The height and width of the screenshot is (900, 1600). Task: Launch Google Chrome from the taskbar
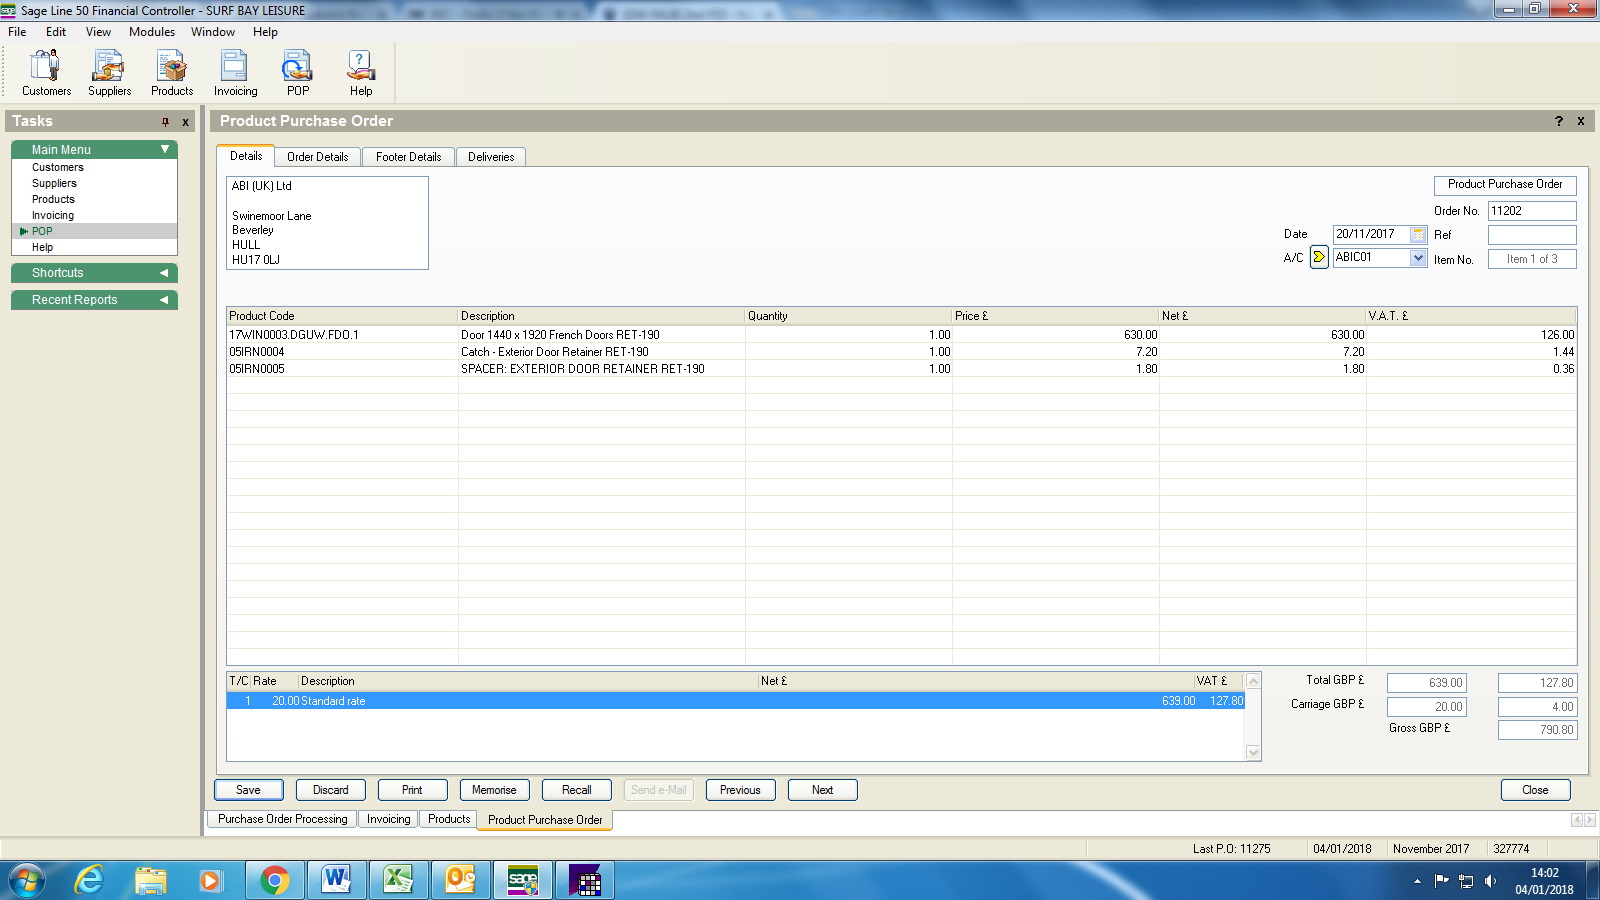coord(274,880)
